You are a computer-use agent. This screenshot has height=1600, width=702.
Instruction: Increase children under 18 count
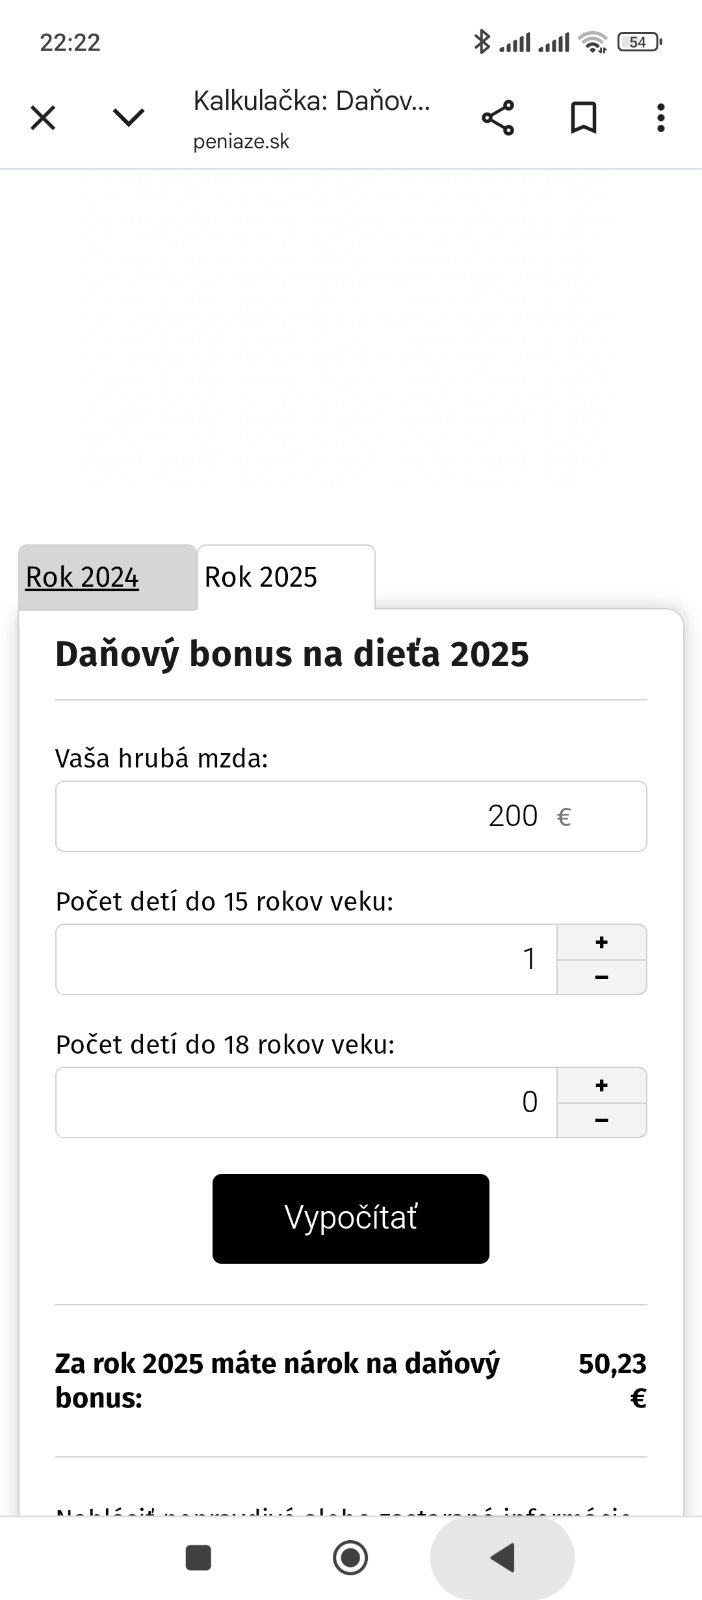pyautogui.click(x=601, y=1085)
